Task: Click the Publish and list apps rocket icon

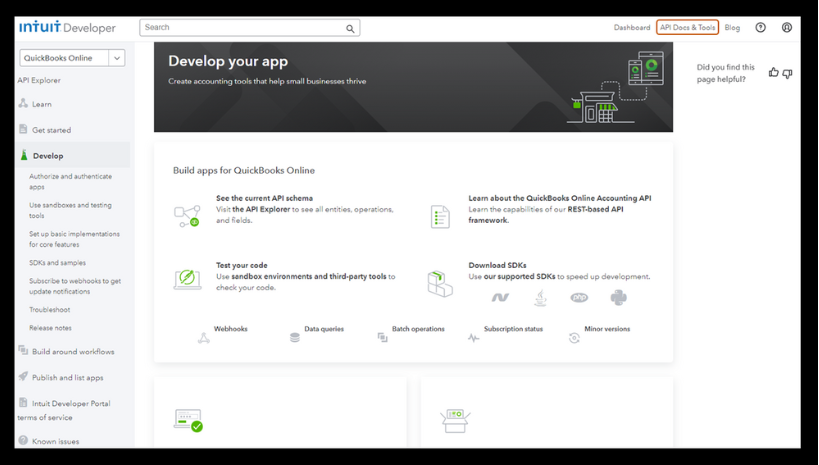Action: [x=23, y=376]
